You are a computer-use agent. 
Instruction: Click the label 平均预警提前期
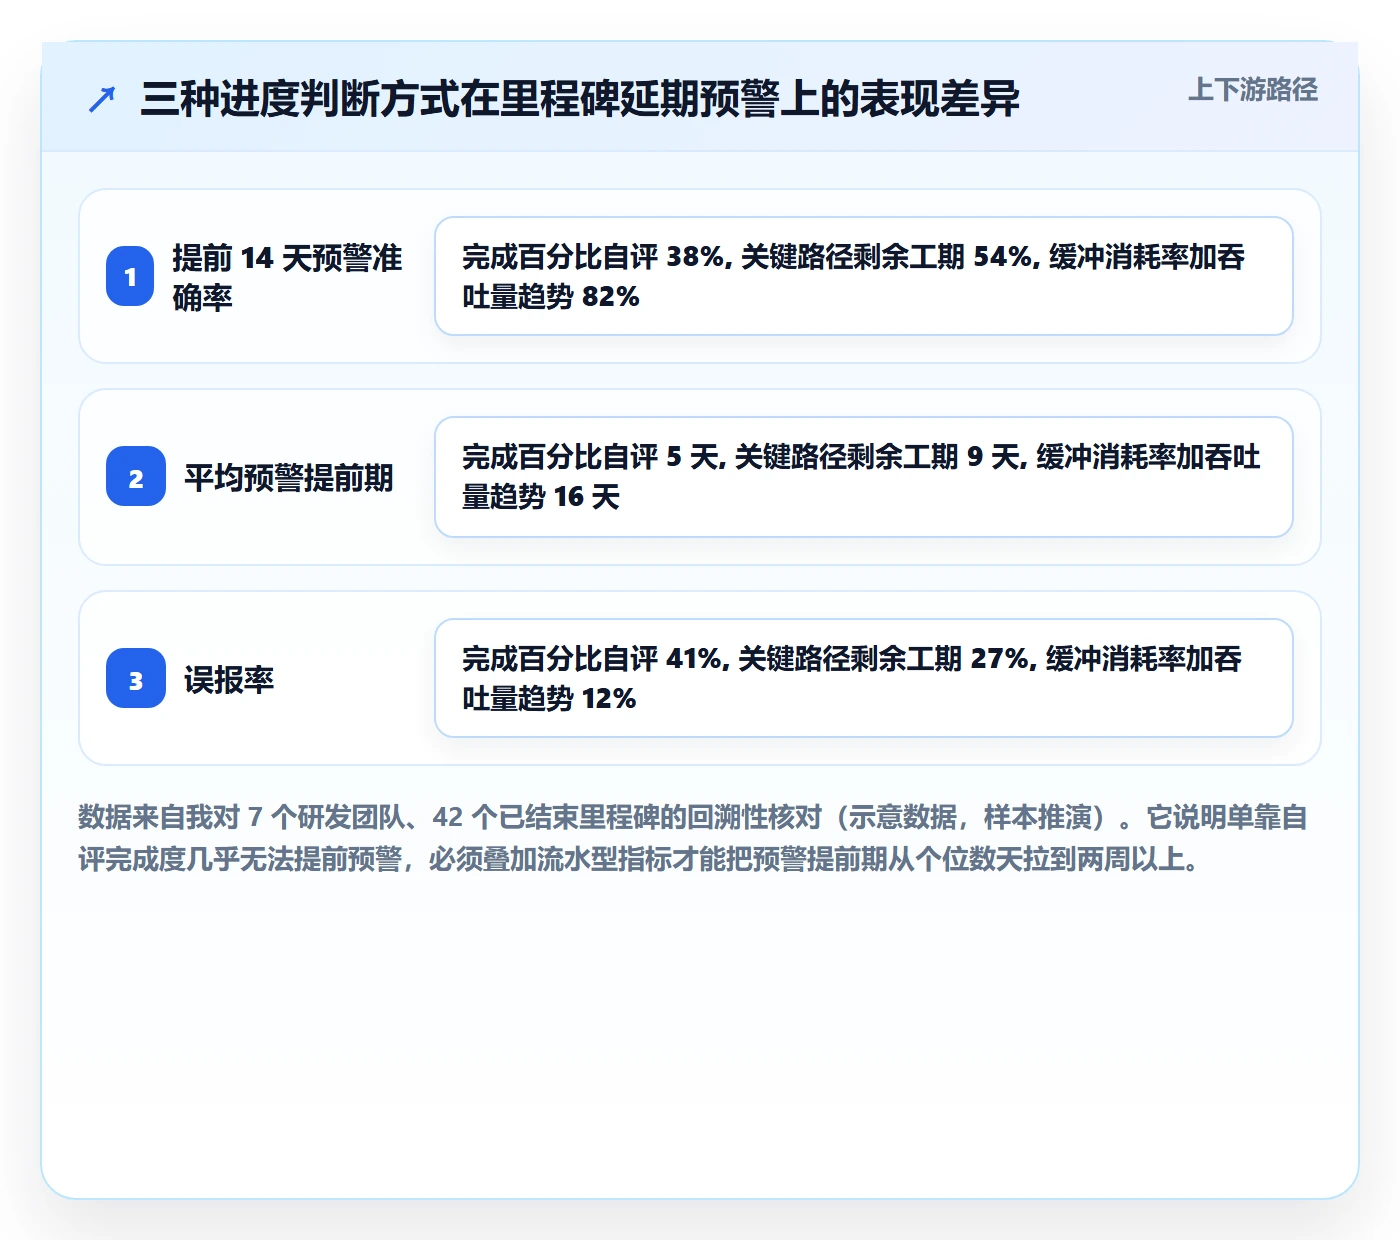(289, 477)
